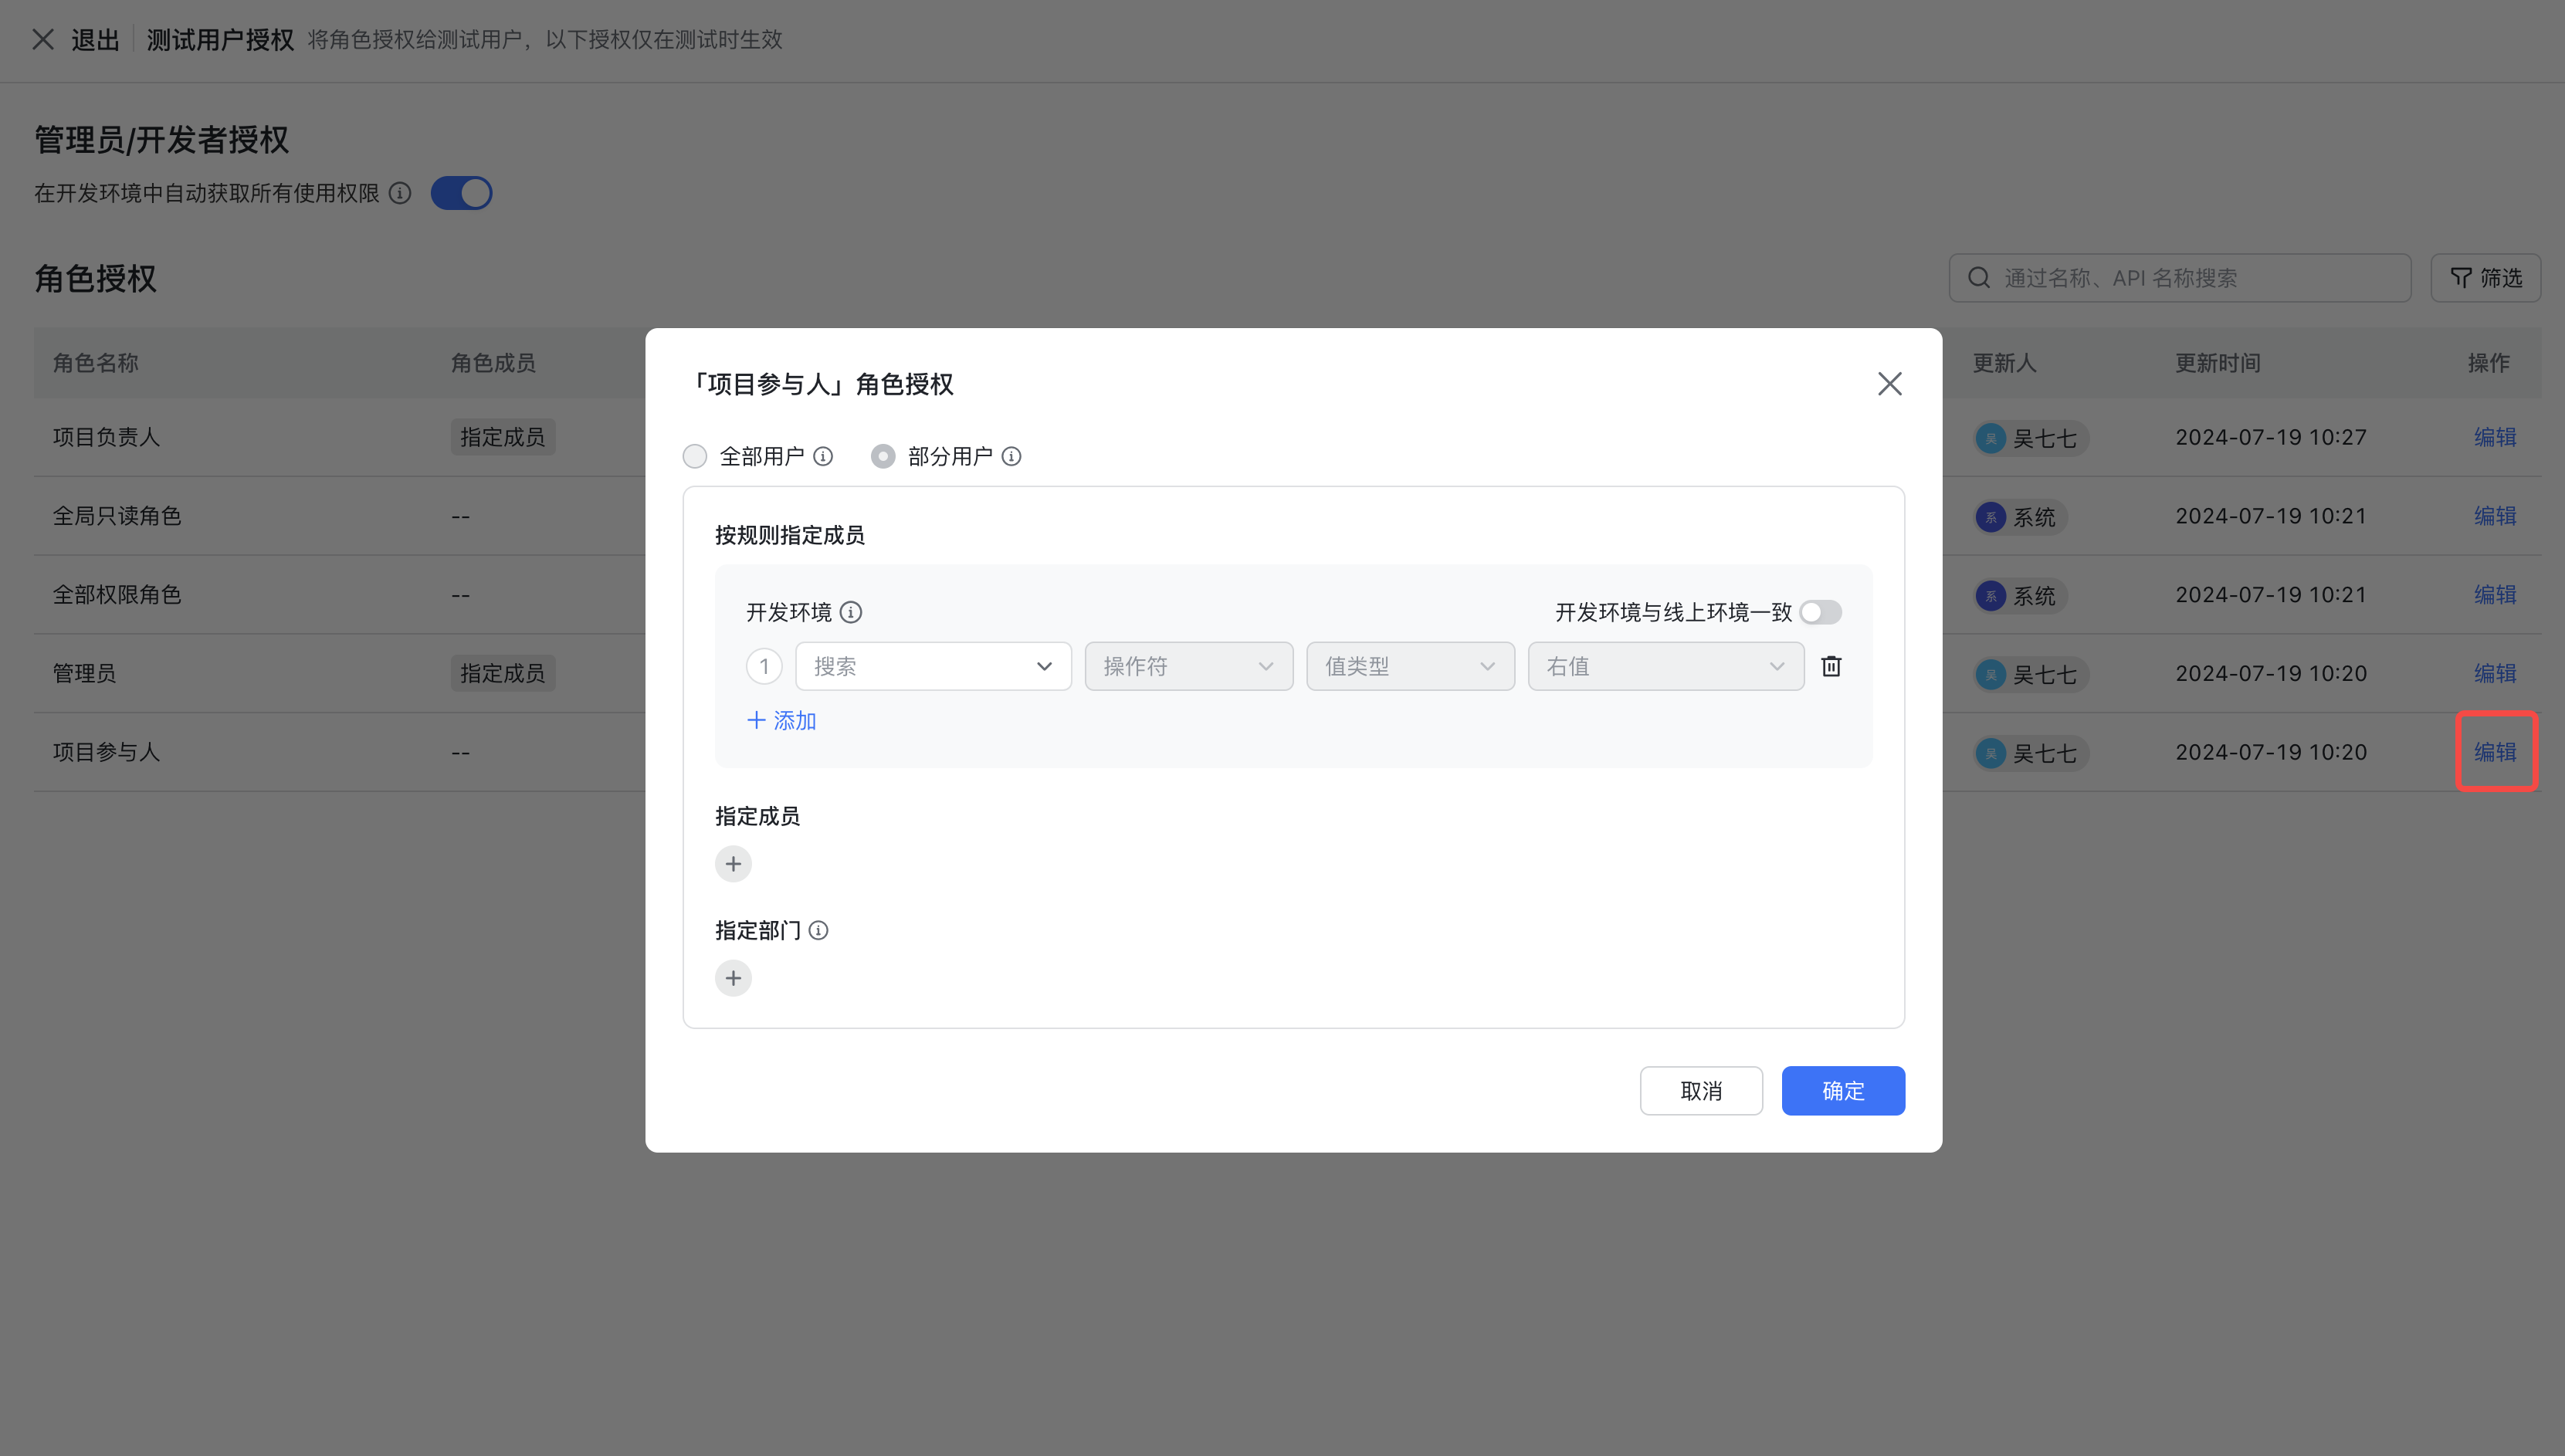This screenshot has height=1456, width=2565.
Task: Click 退出 to exit authorization page
Action: coord(95,40)
